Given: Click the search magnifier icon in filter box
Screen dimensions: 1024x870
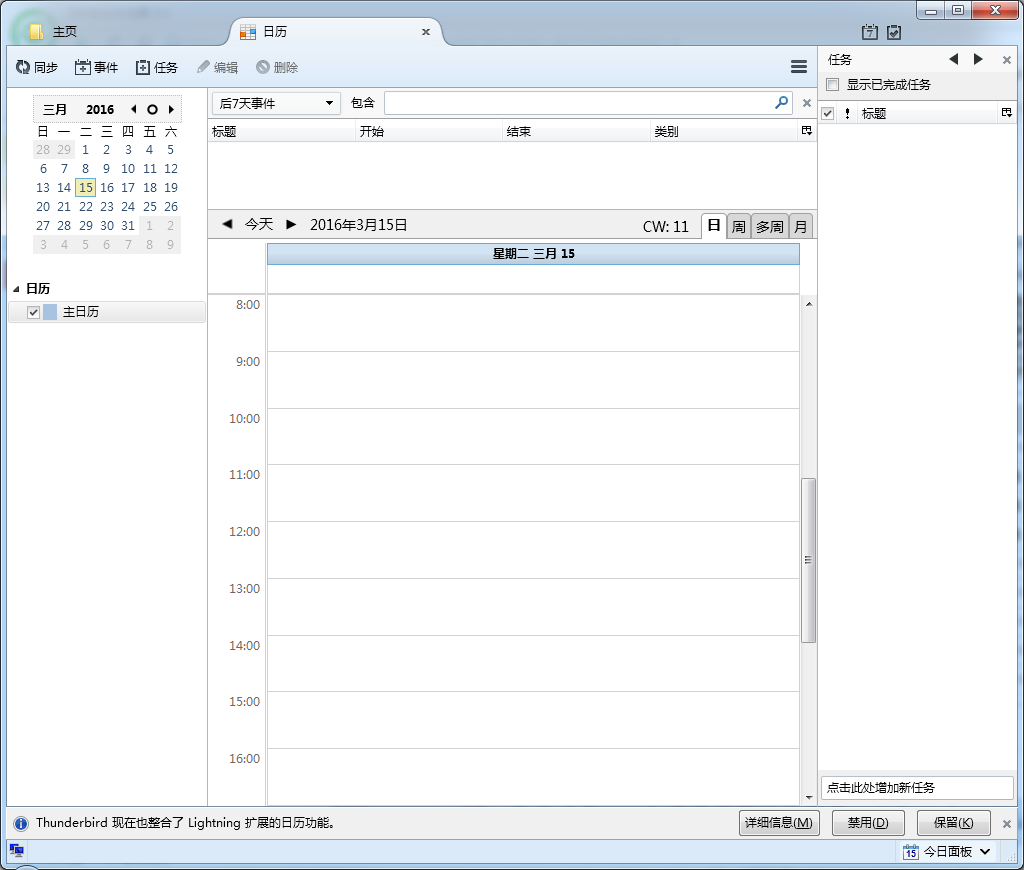Looking at the screenshot, I should [x=781, y=102].
